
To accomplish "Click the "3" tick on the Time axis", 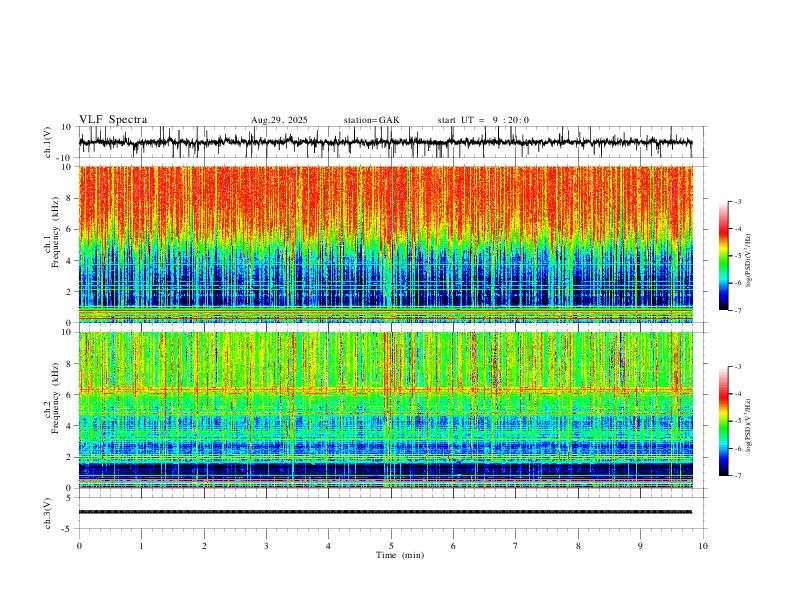I will (x=266, y=546).
